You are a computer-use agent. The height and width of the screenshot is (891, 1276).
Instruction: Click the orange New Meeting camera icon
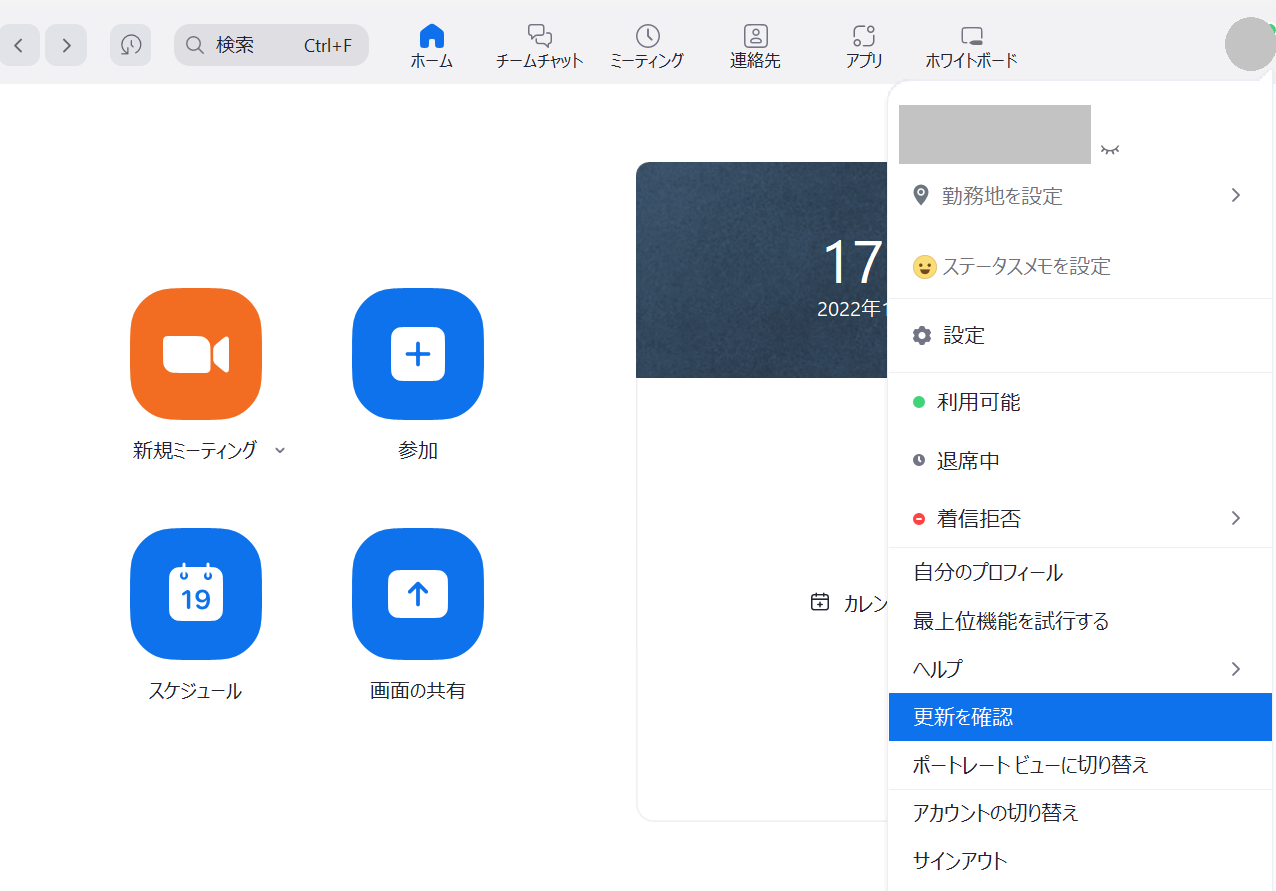pyautogui.click(x=196, y=354)
